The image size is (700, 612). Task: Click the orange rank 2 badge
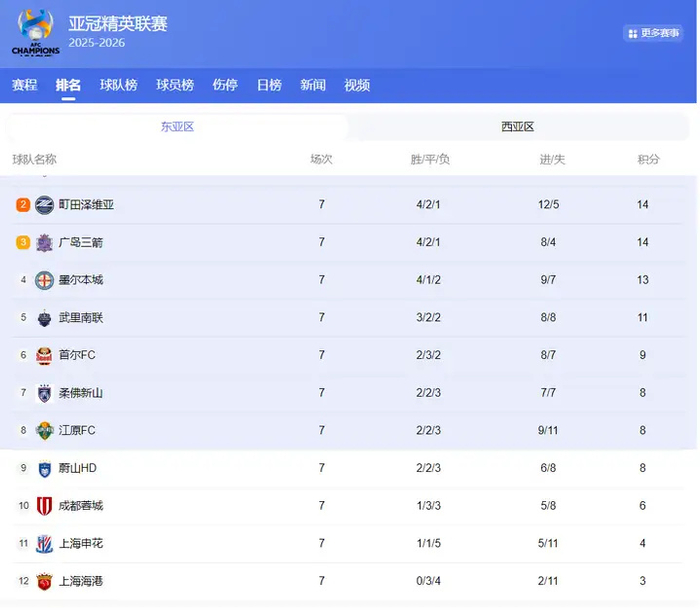click(23, 205)
